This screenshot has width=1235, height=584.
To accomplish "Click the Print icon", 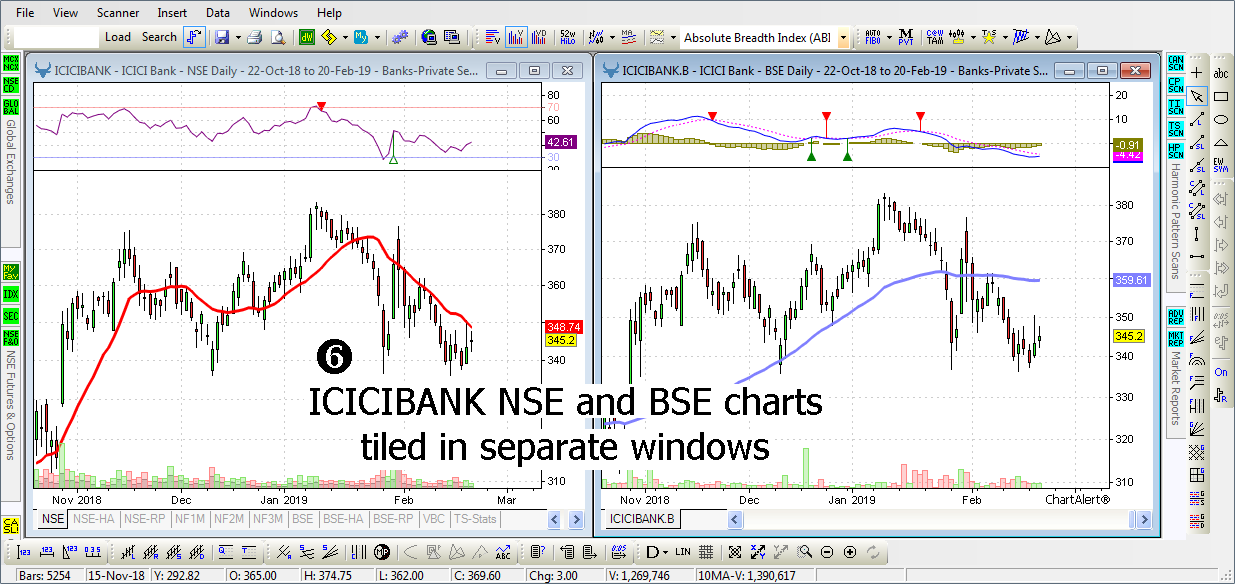I will [x=254, y=37].
